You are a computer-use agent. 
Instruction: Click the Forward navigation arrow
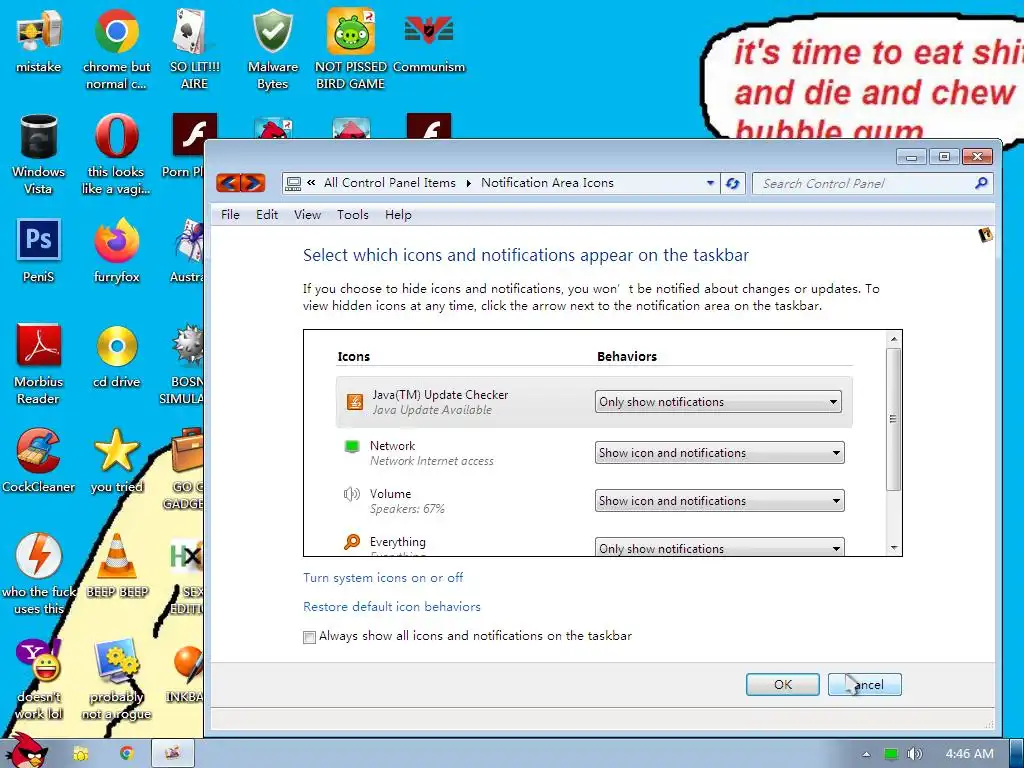click(253, 183)
